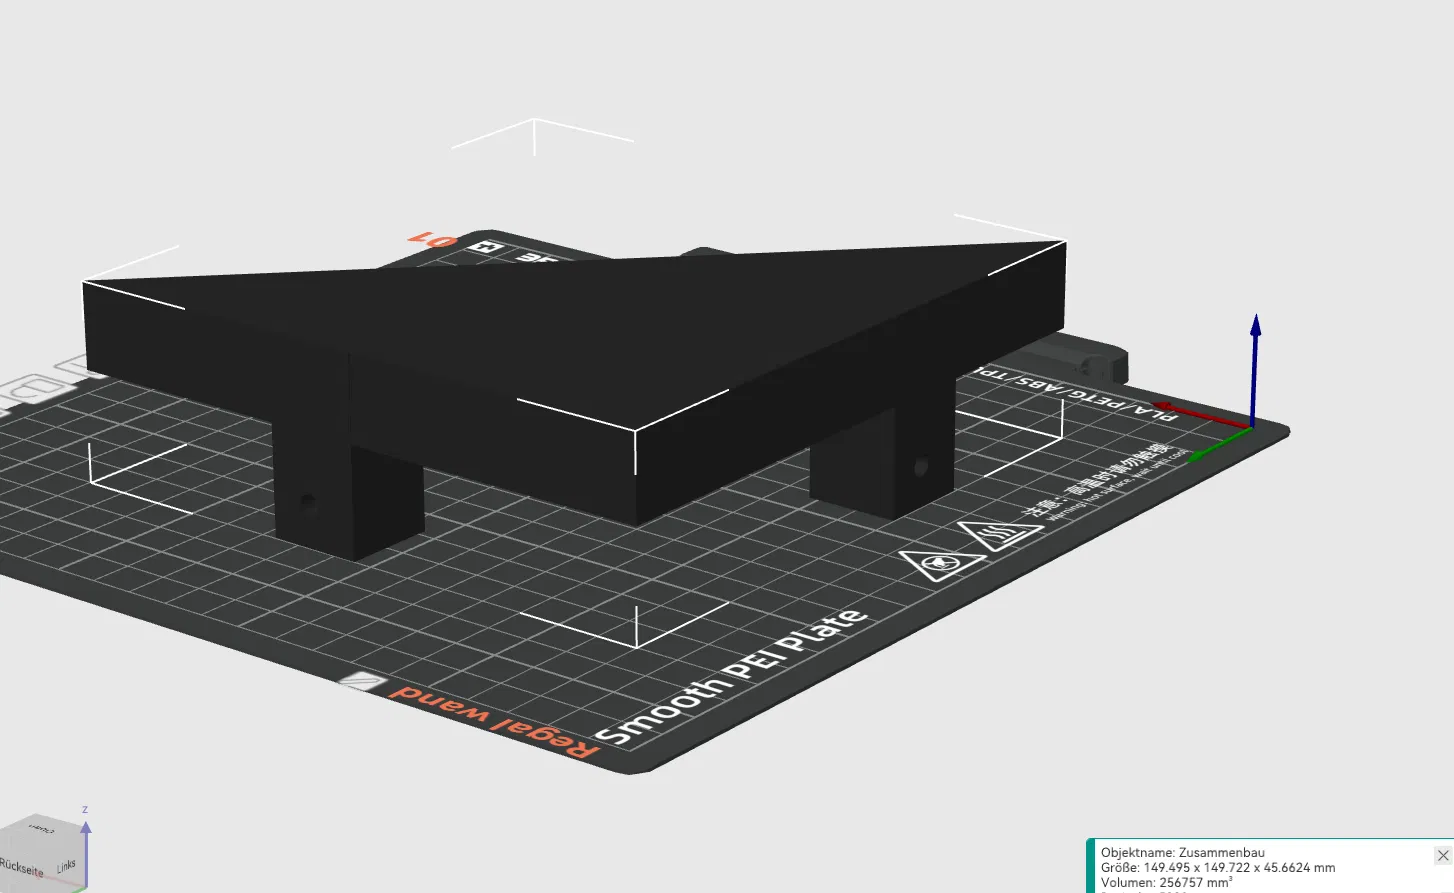1454x893 pixels.
Task: Click the Links face of the view cube
Action: 66,866
